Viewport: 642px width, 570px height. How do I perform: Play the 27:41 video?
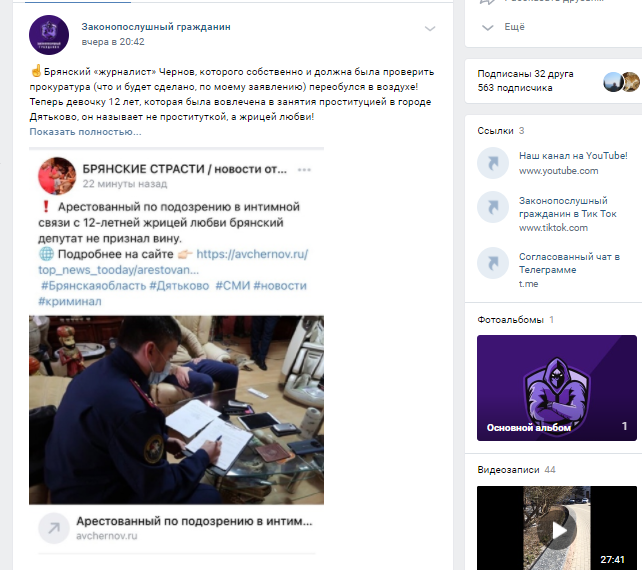point(556,530)
